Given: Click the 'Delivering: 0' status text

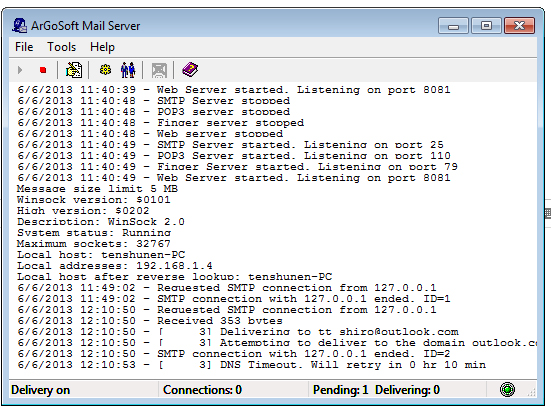Looking at the screenshot, I should pos(407,390).
